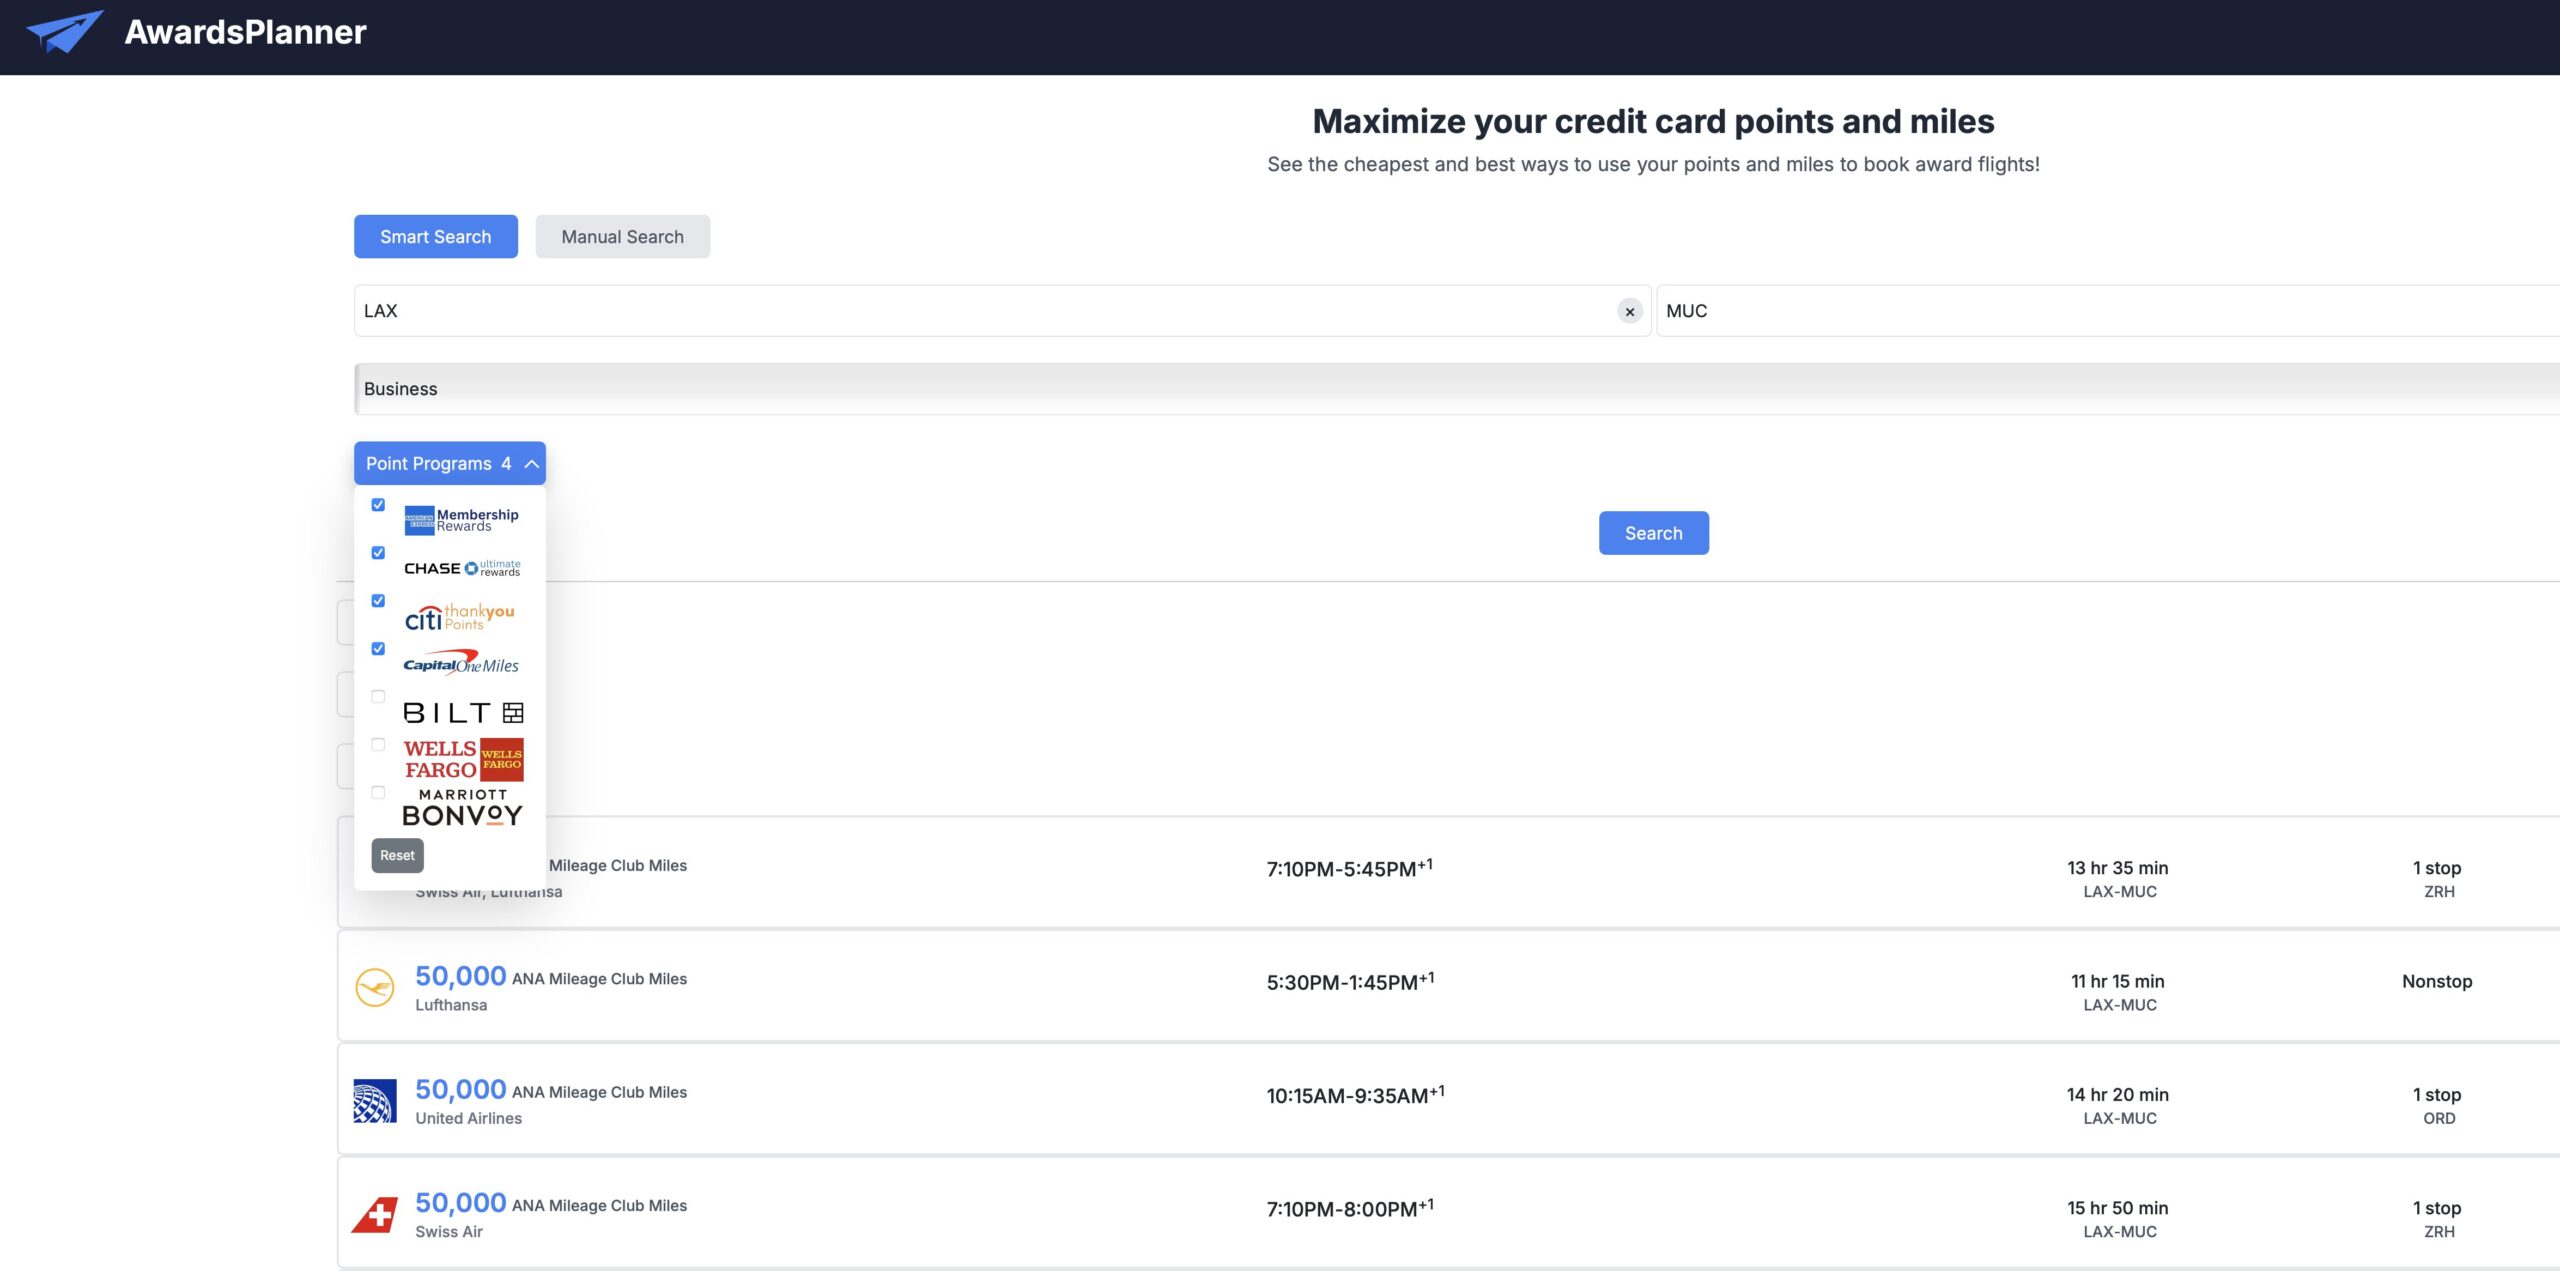The height and width of the screenshot is (1271, 2560).
Task: Click the Capital One Miles logo
Action: pos(461,664)
